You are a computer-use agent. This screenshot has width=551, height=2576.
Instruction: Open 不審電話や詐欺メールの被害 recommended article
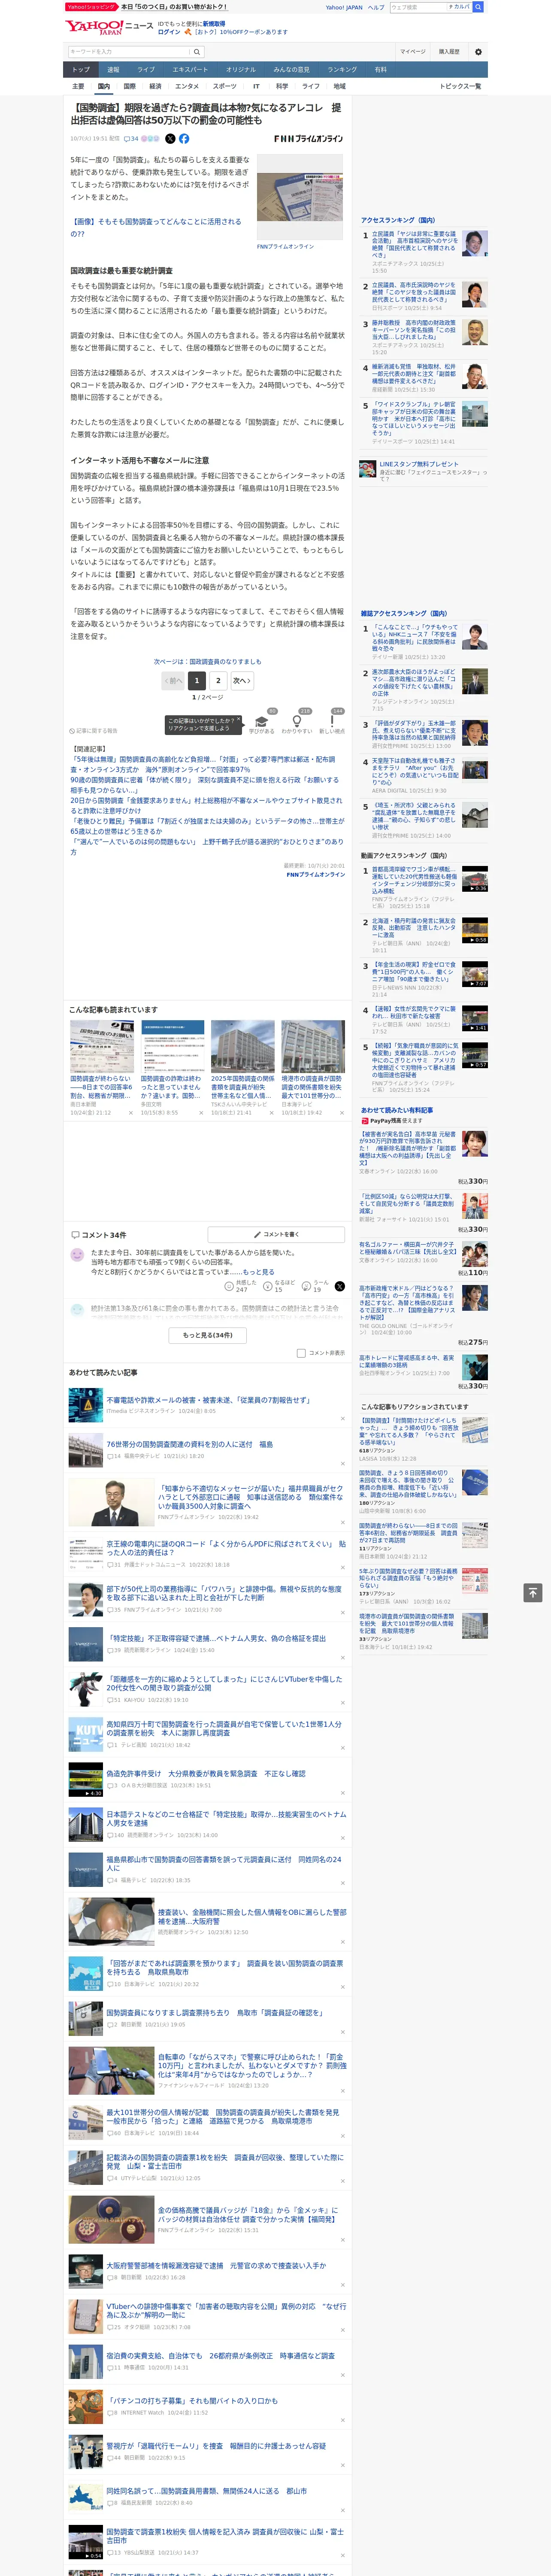[x=208, y=1400]
